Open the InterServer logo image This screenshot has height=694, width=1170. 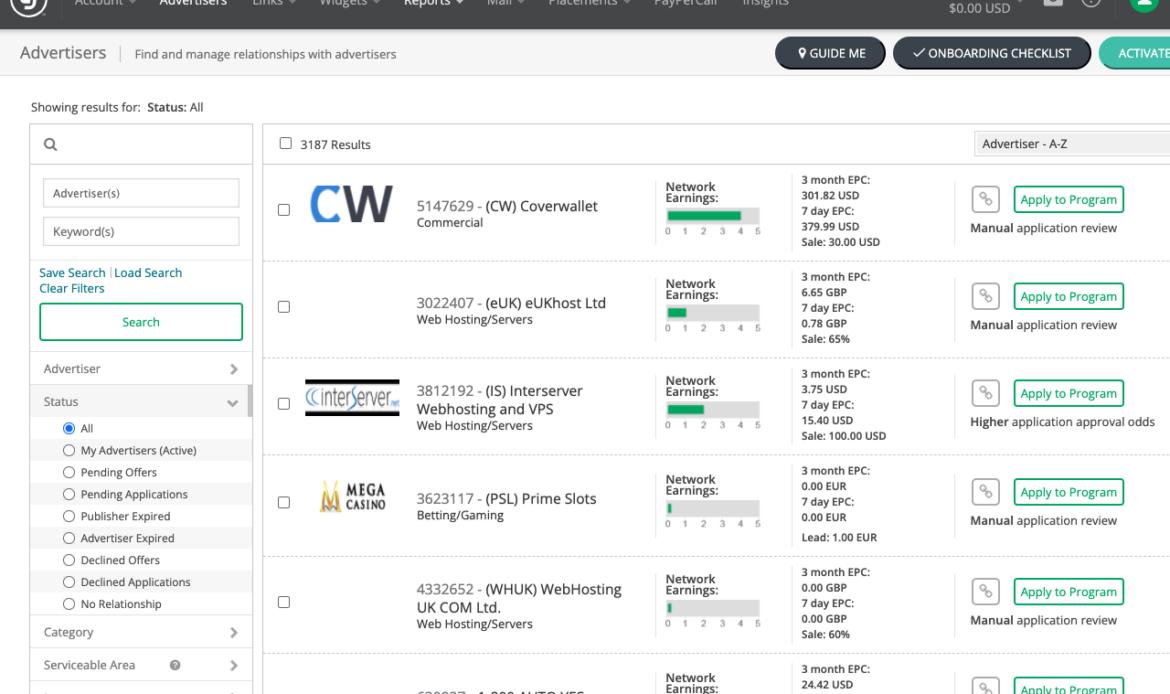pyautogui.click(x=352, y=398)
